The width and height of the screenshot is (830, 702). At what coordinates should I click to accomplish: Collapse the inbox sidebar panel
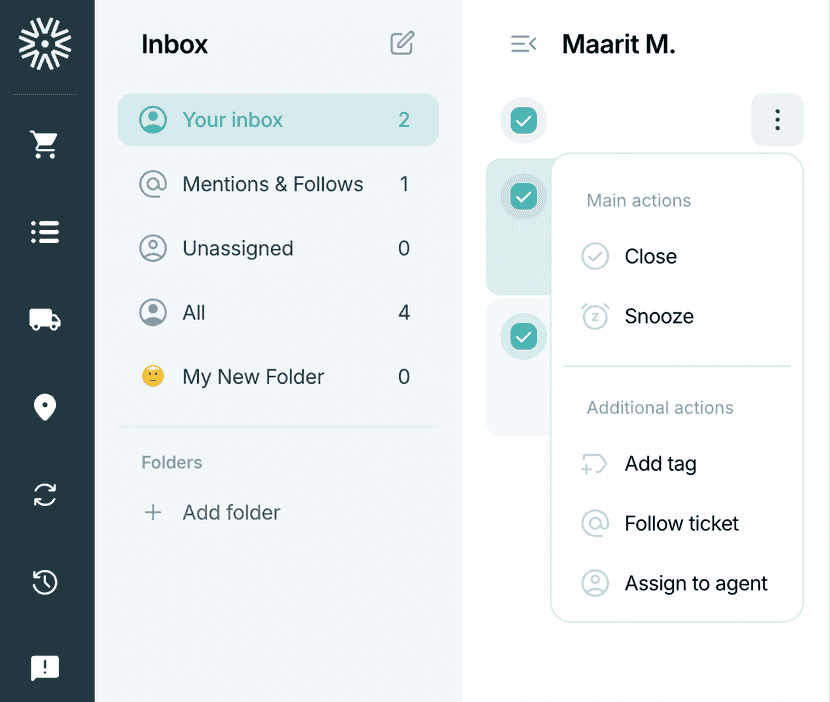coord(524,43)
